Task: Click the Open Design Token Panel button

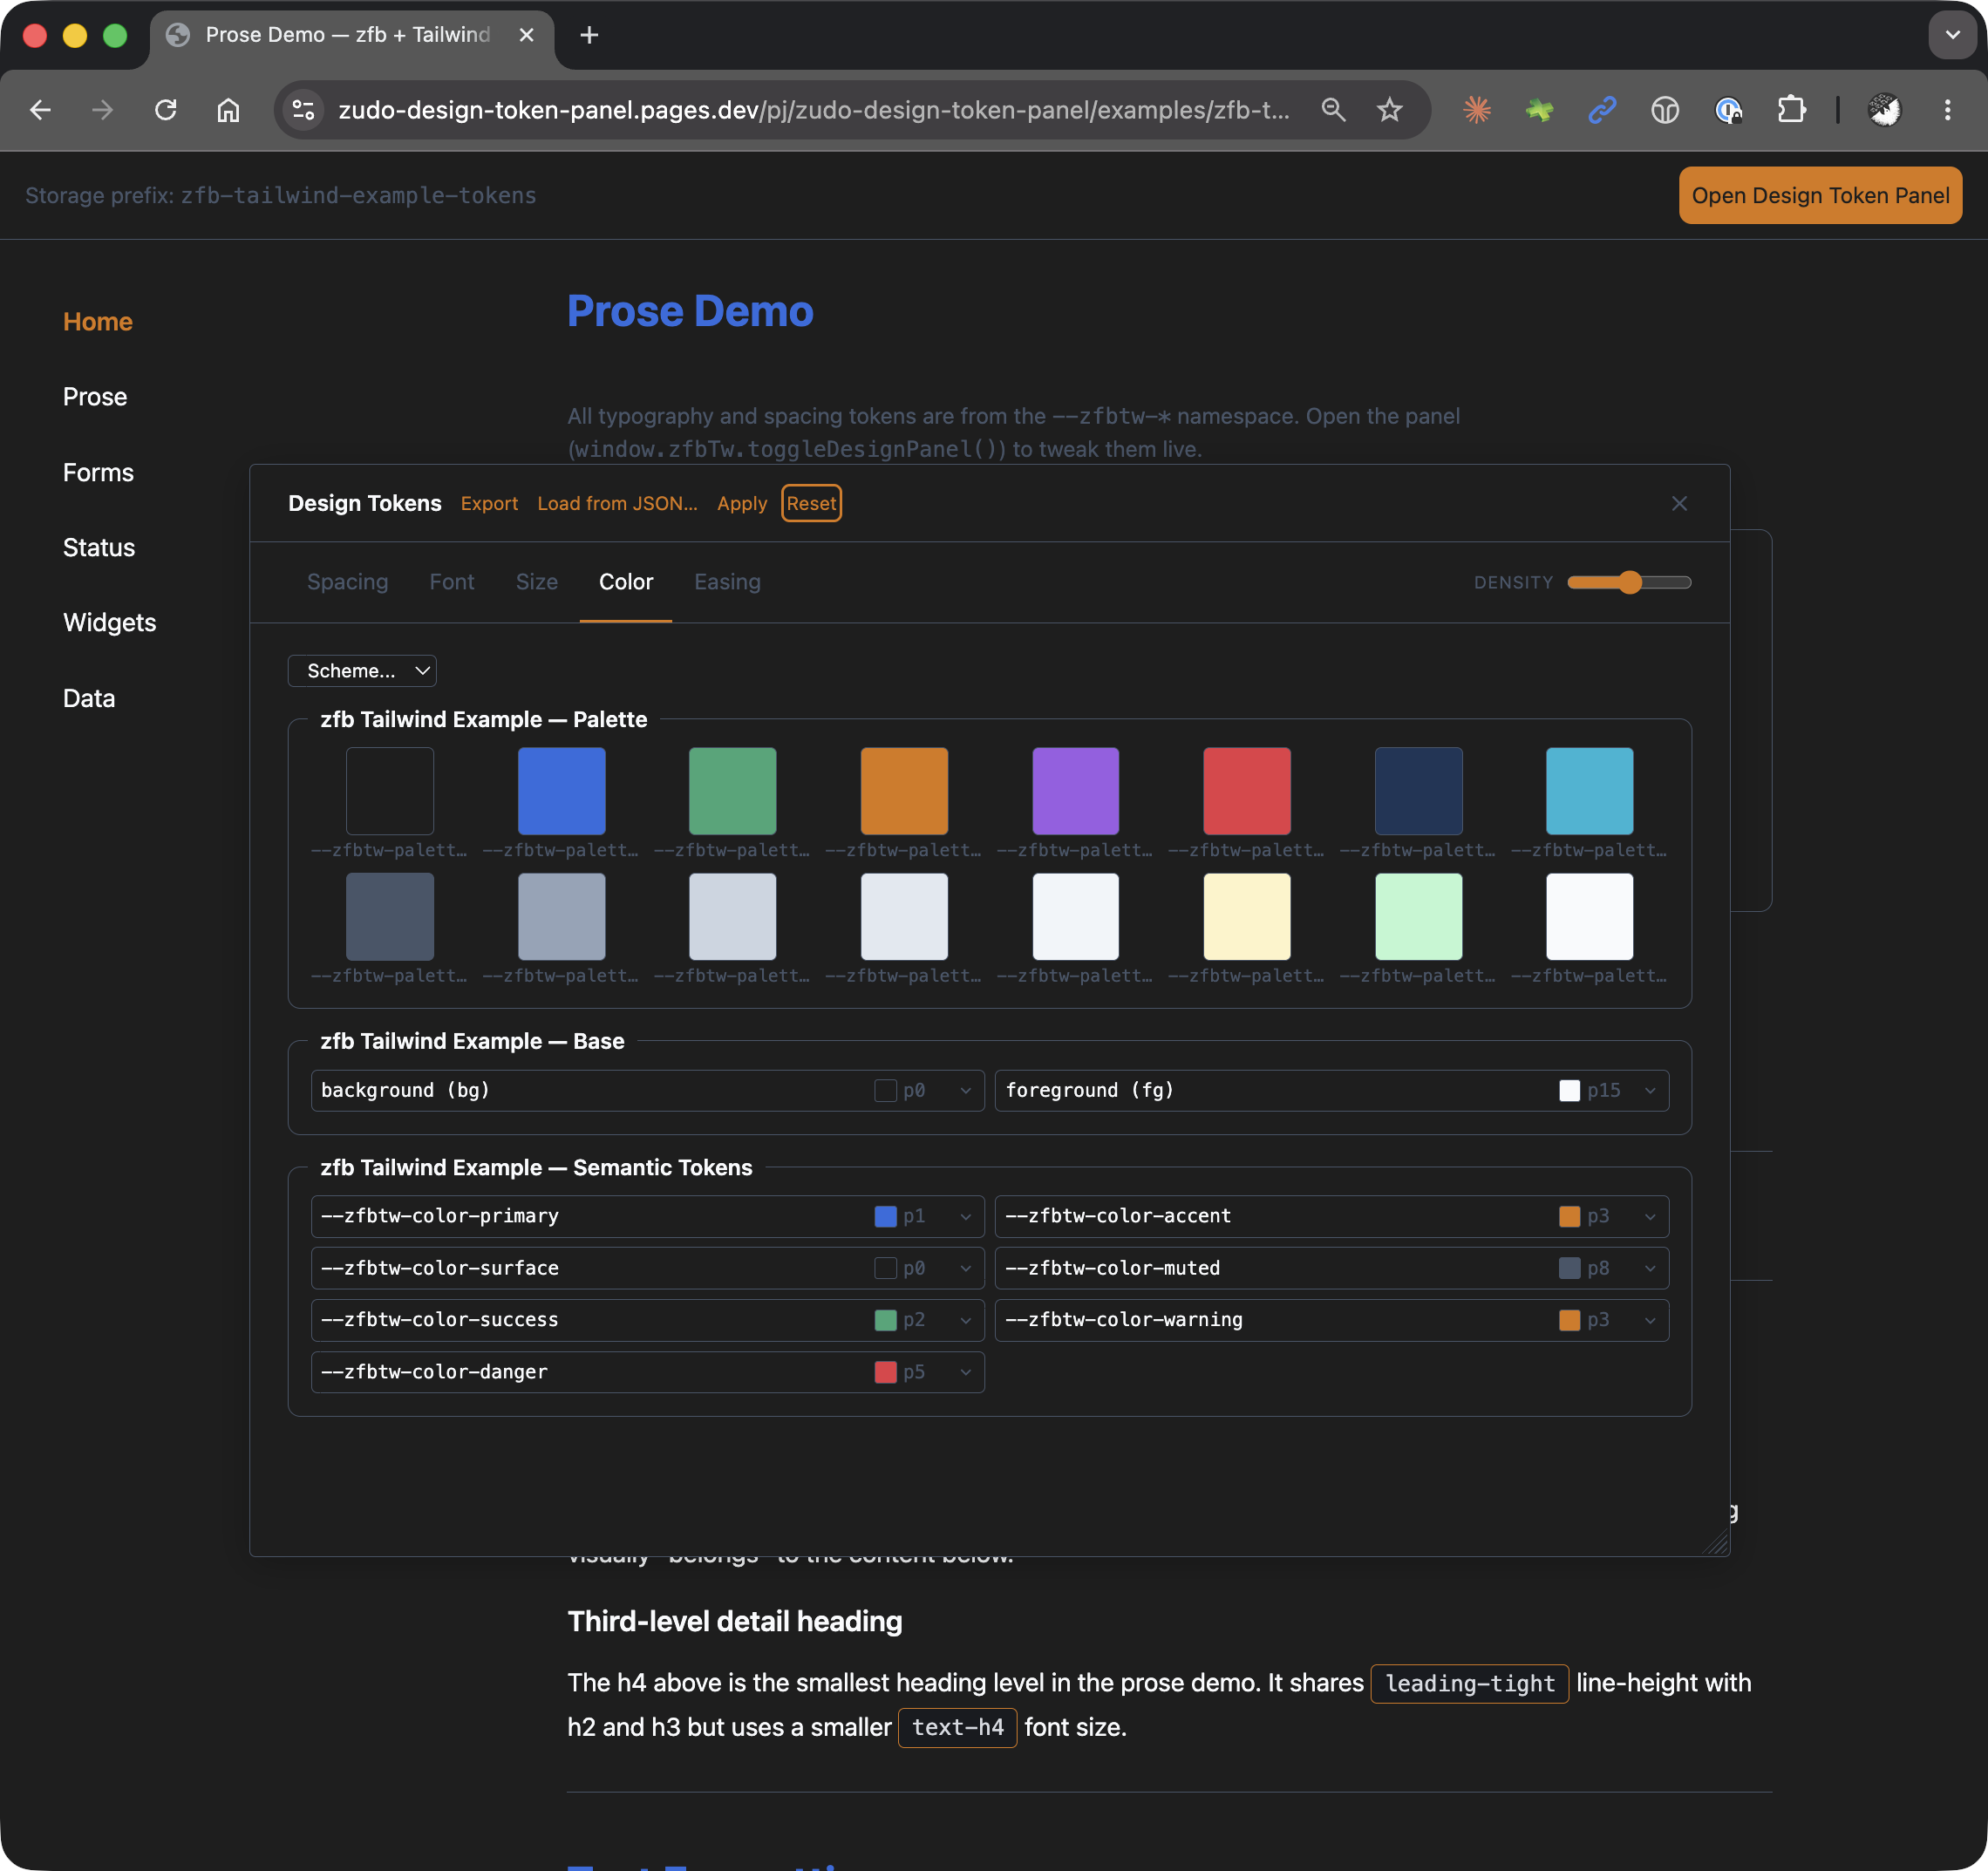Action: point(1820,195)
